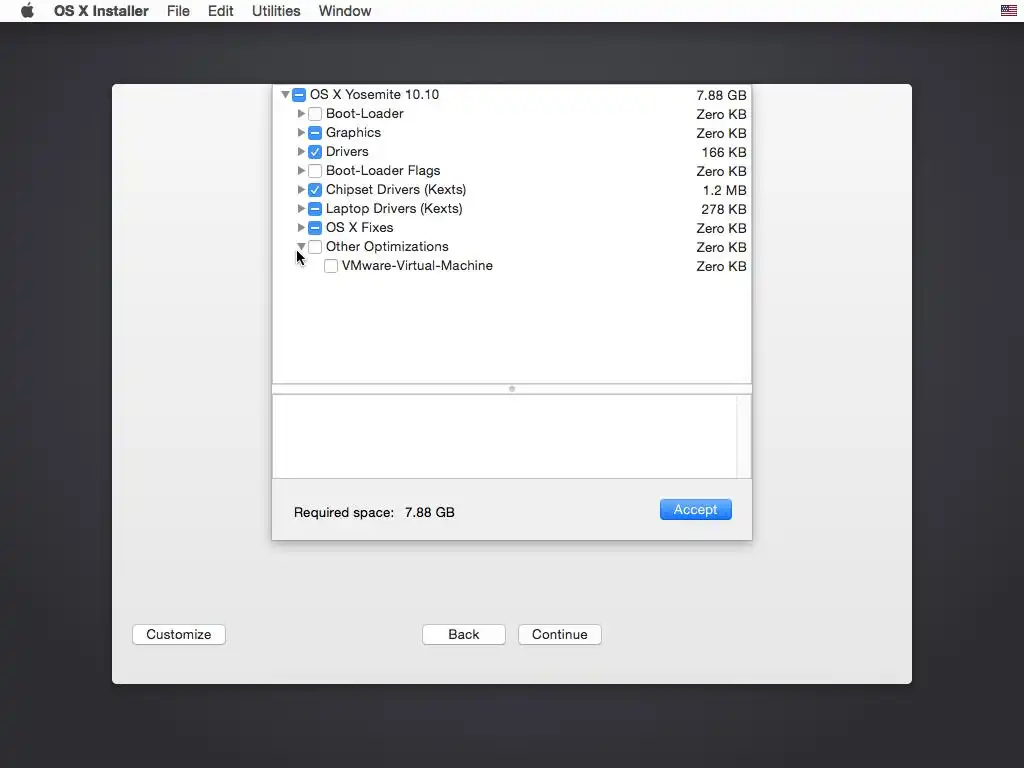This screenshot has width=1024, height=768.
Task: Open the Apple menu
Action: [27, 11]
